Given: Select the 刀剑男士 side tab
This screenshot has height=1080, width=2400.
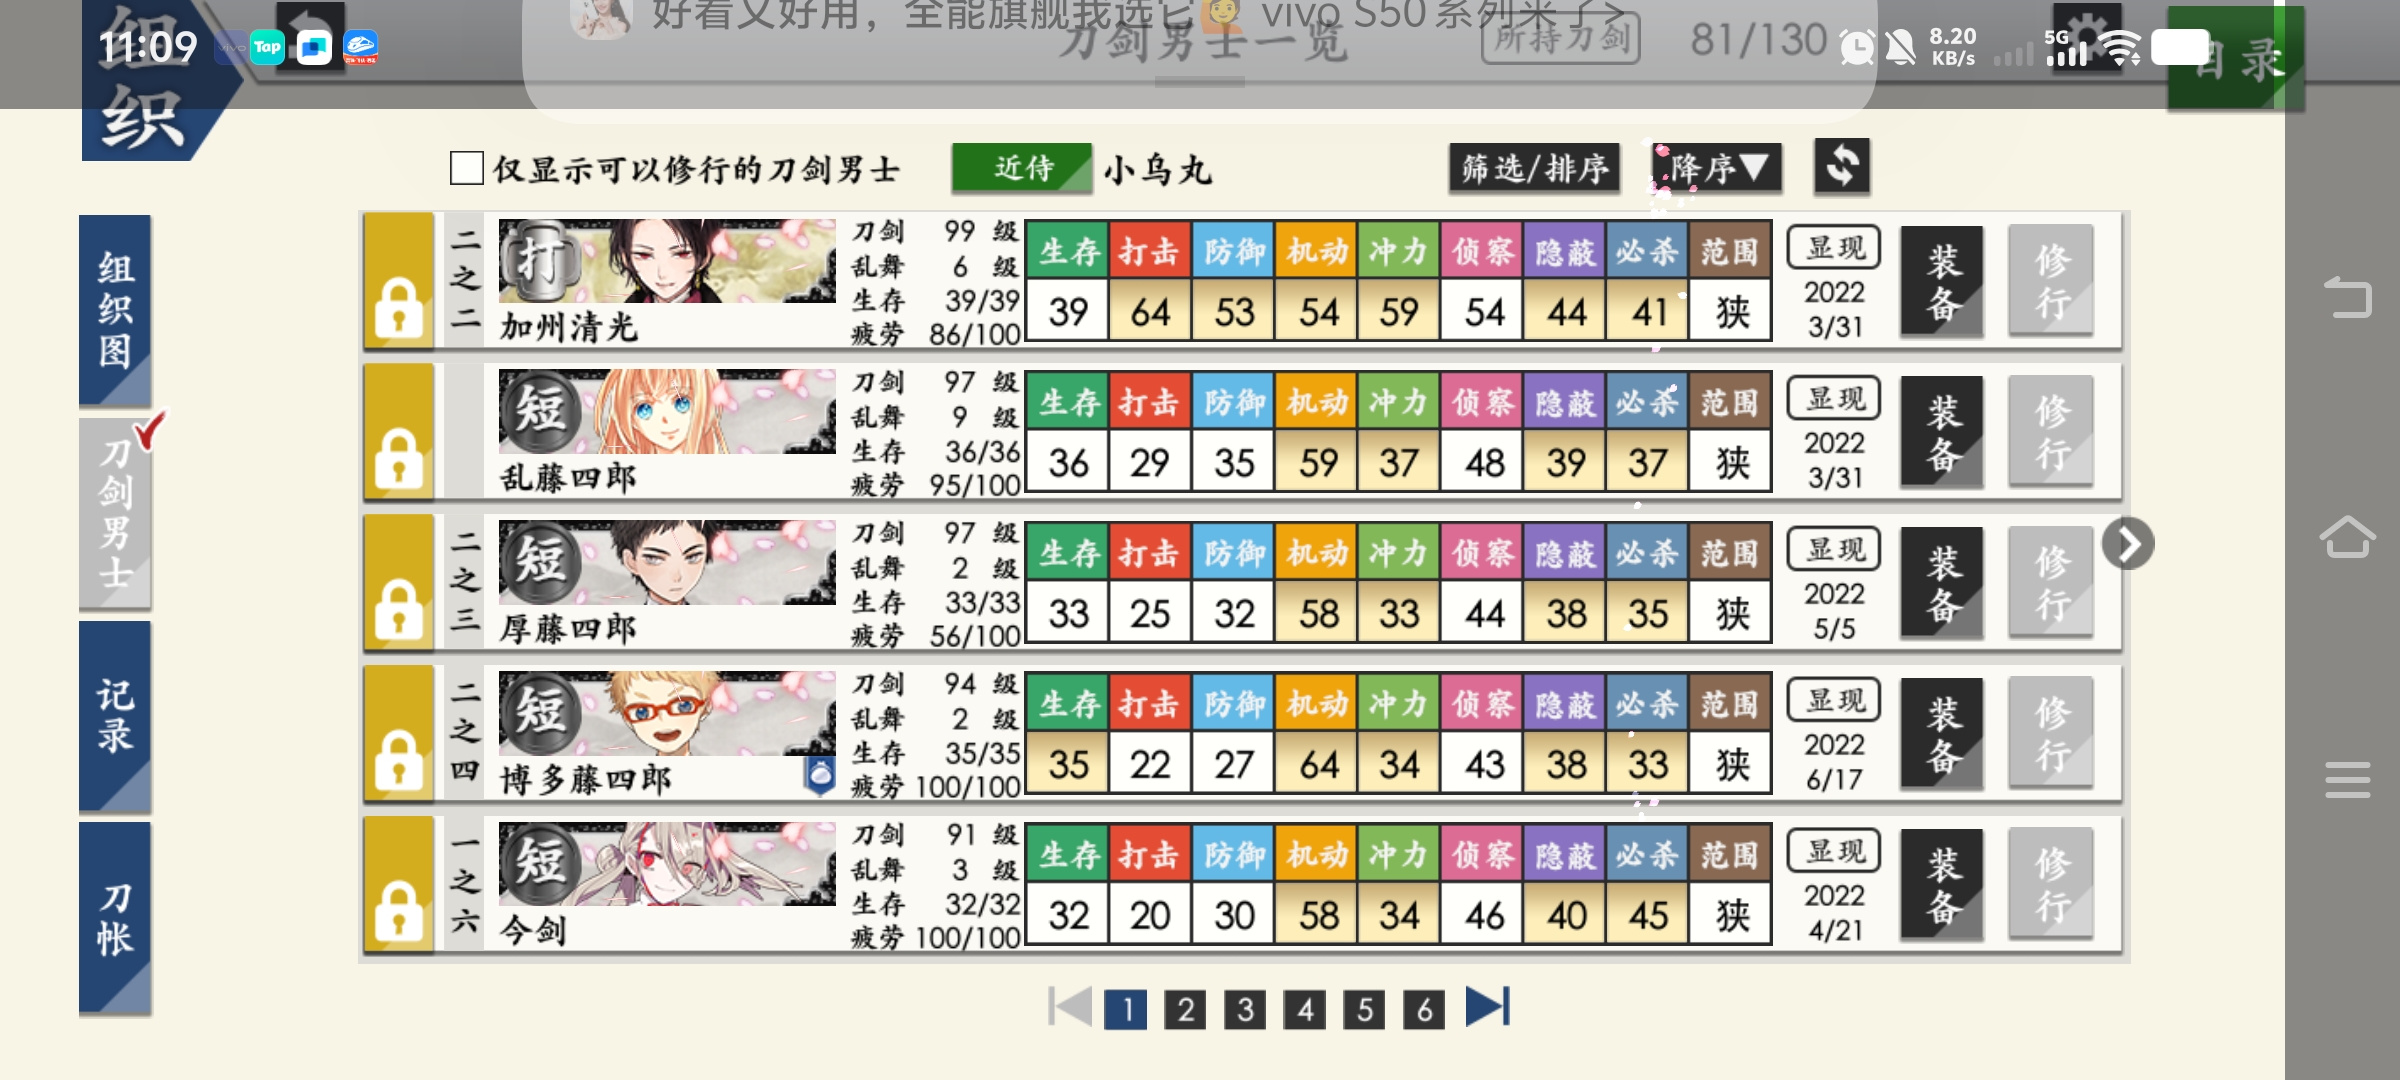Looking at the screenshot, I should point(115,513).
